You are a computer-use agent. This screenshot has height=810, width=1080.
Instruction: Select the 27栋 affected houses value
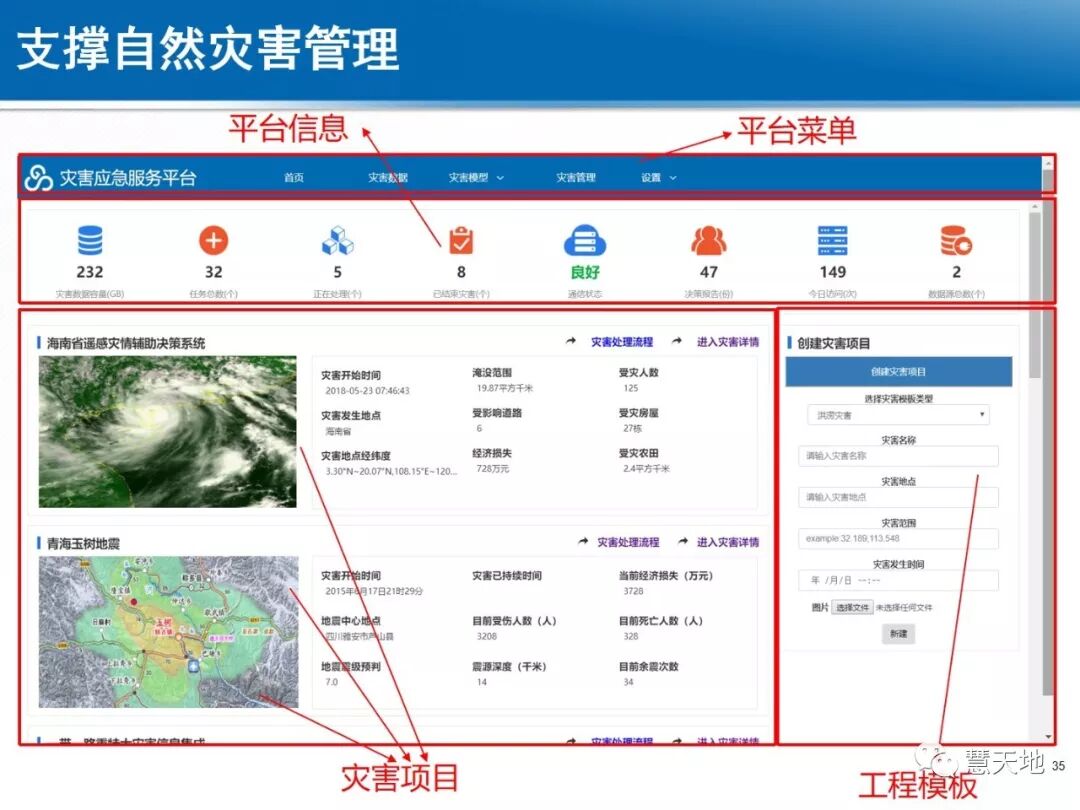(632, 428)
